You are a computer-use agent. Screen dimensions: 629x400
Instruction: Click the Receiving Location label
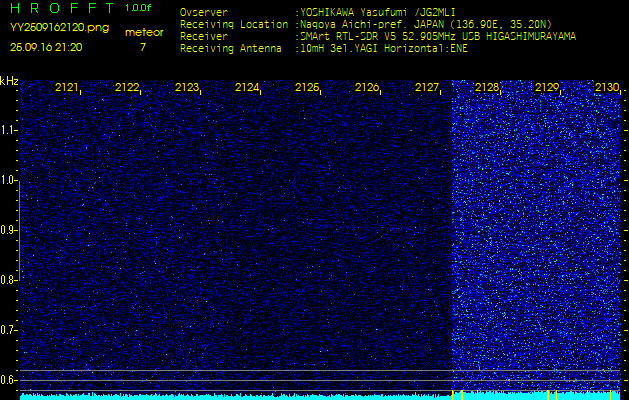pos(234,24)
